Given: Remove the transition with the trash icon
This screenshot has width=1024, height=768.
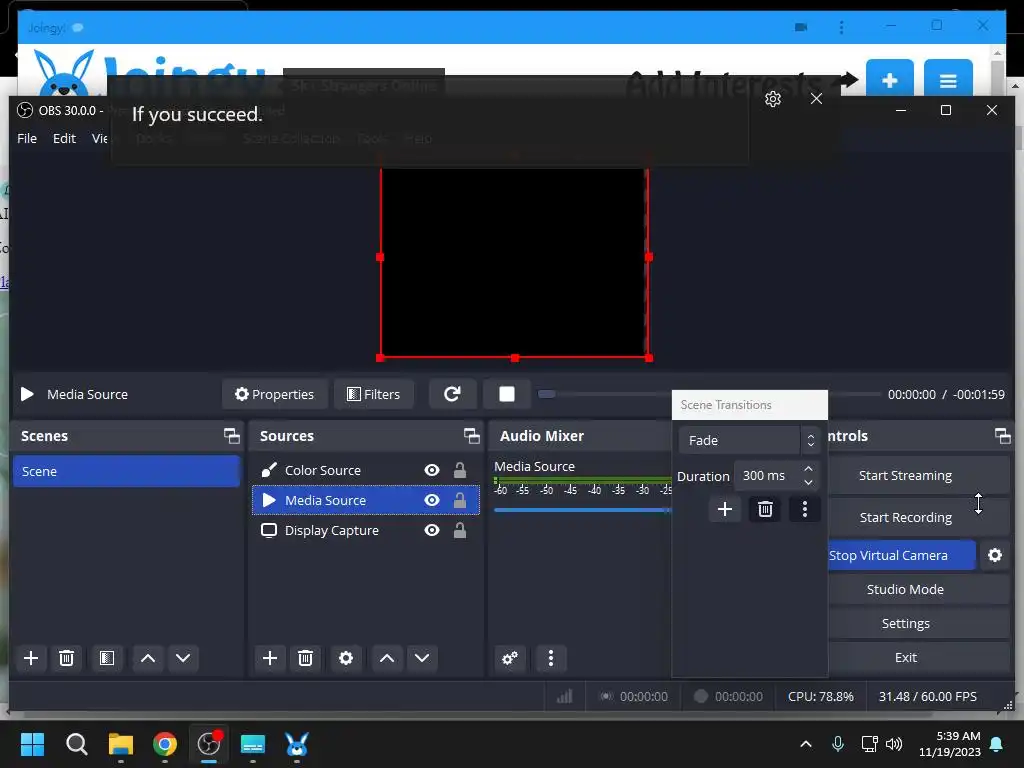Looking at the screenshot, I should (765, 509).
